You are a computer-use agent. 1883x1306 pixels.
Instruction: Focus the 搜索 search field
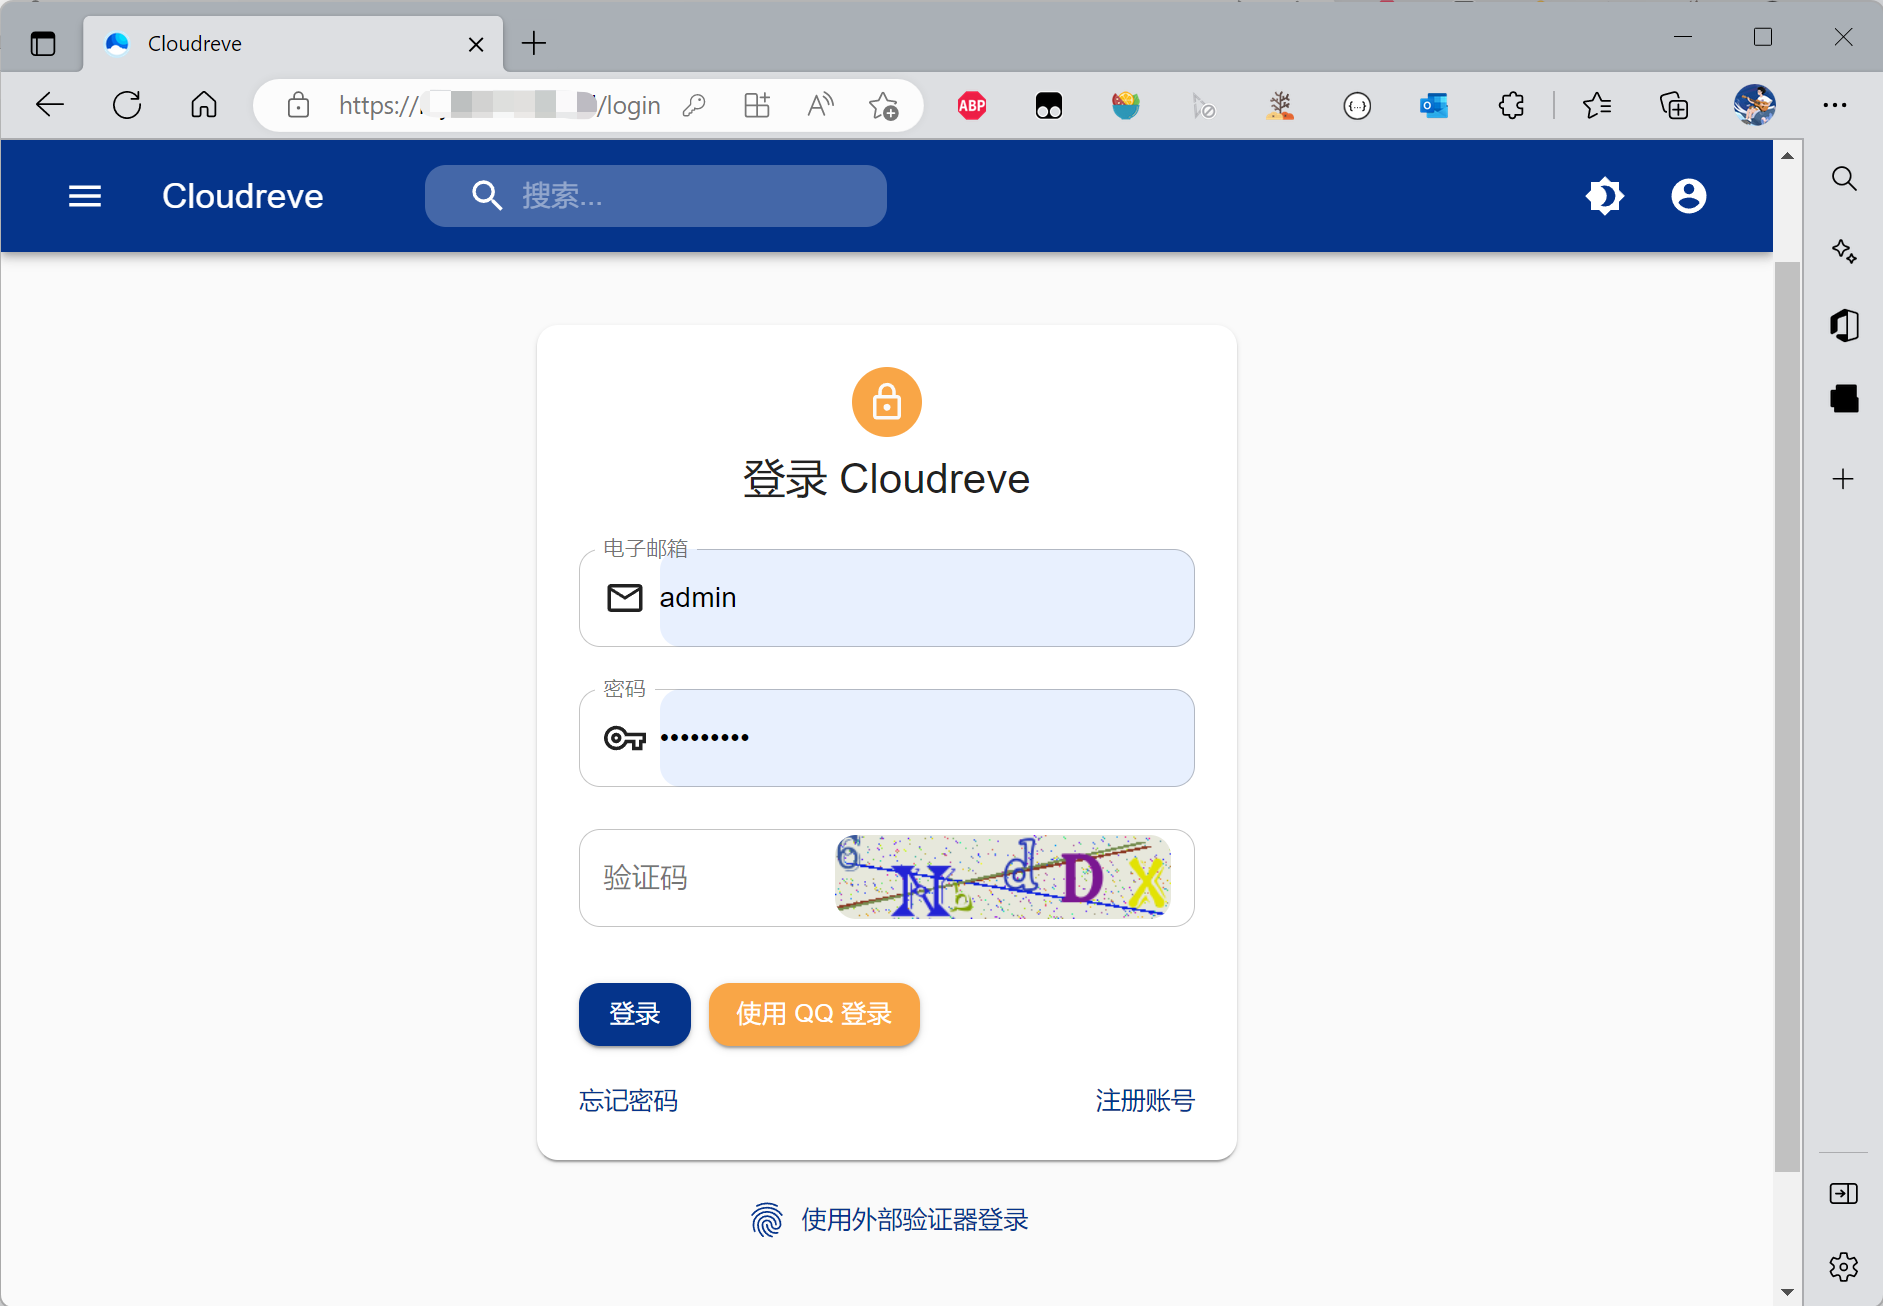(x=656, y=196)
